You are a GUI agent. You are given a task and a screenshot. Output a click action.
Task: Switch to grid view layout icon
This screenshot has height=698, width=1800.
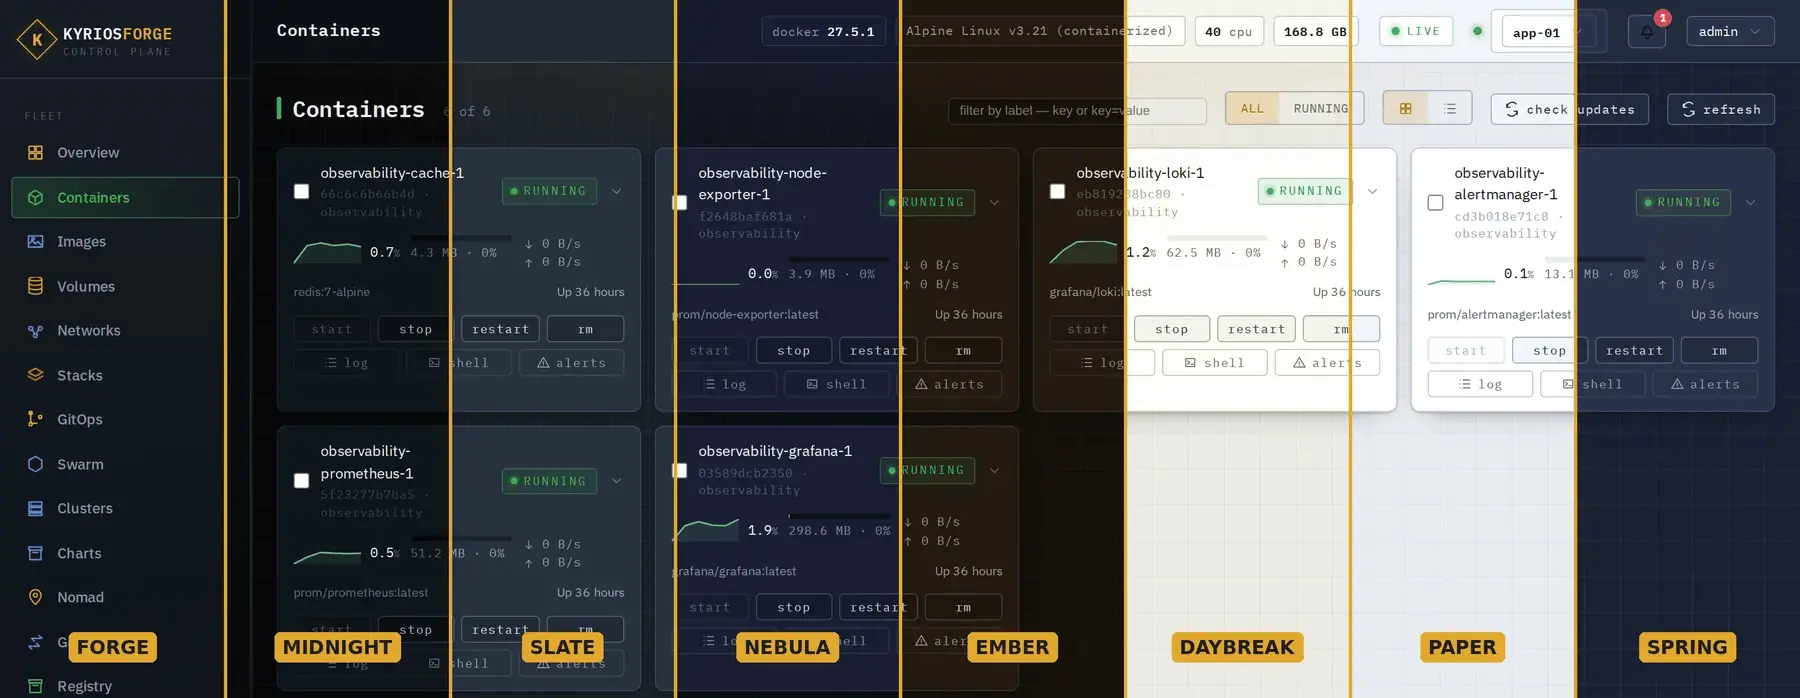(x=1405, y=109)
